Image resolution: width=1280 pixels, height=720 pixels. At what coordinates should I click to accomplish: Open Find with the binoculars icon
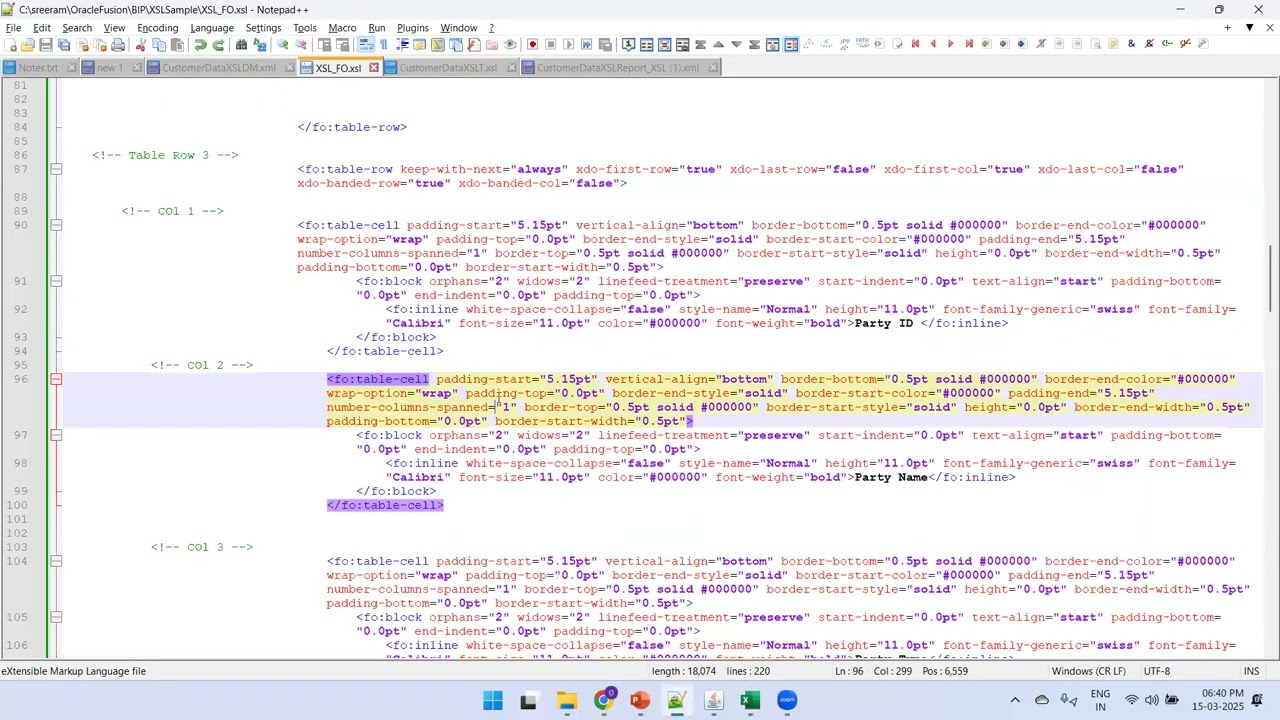tap(242, 44)
